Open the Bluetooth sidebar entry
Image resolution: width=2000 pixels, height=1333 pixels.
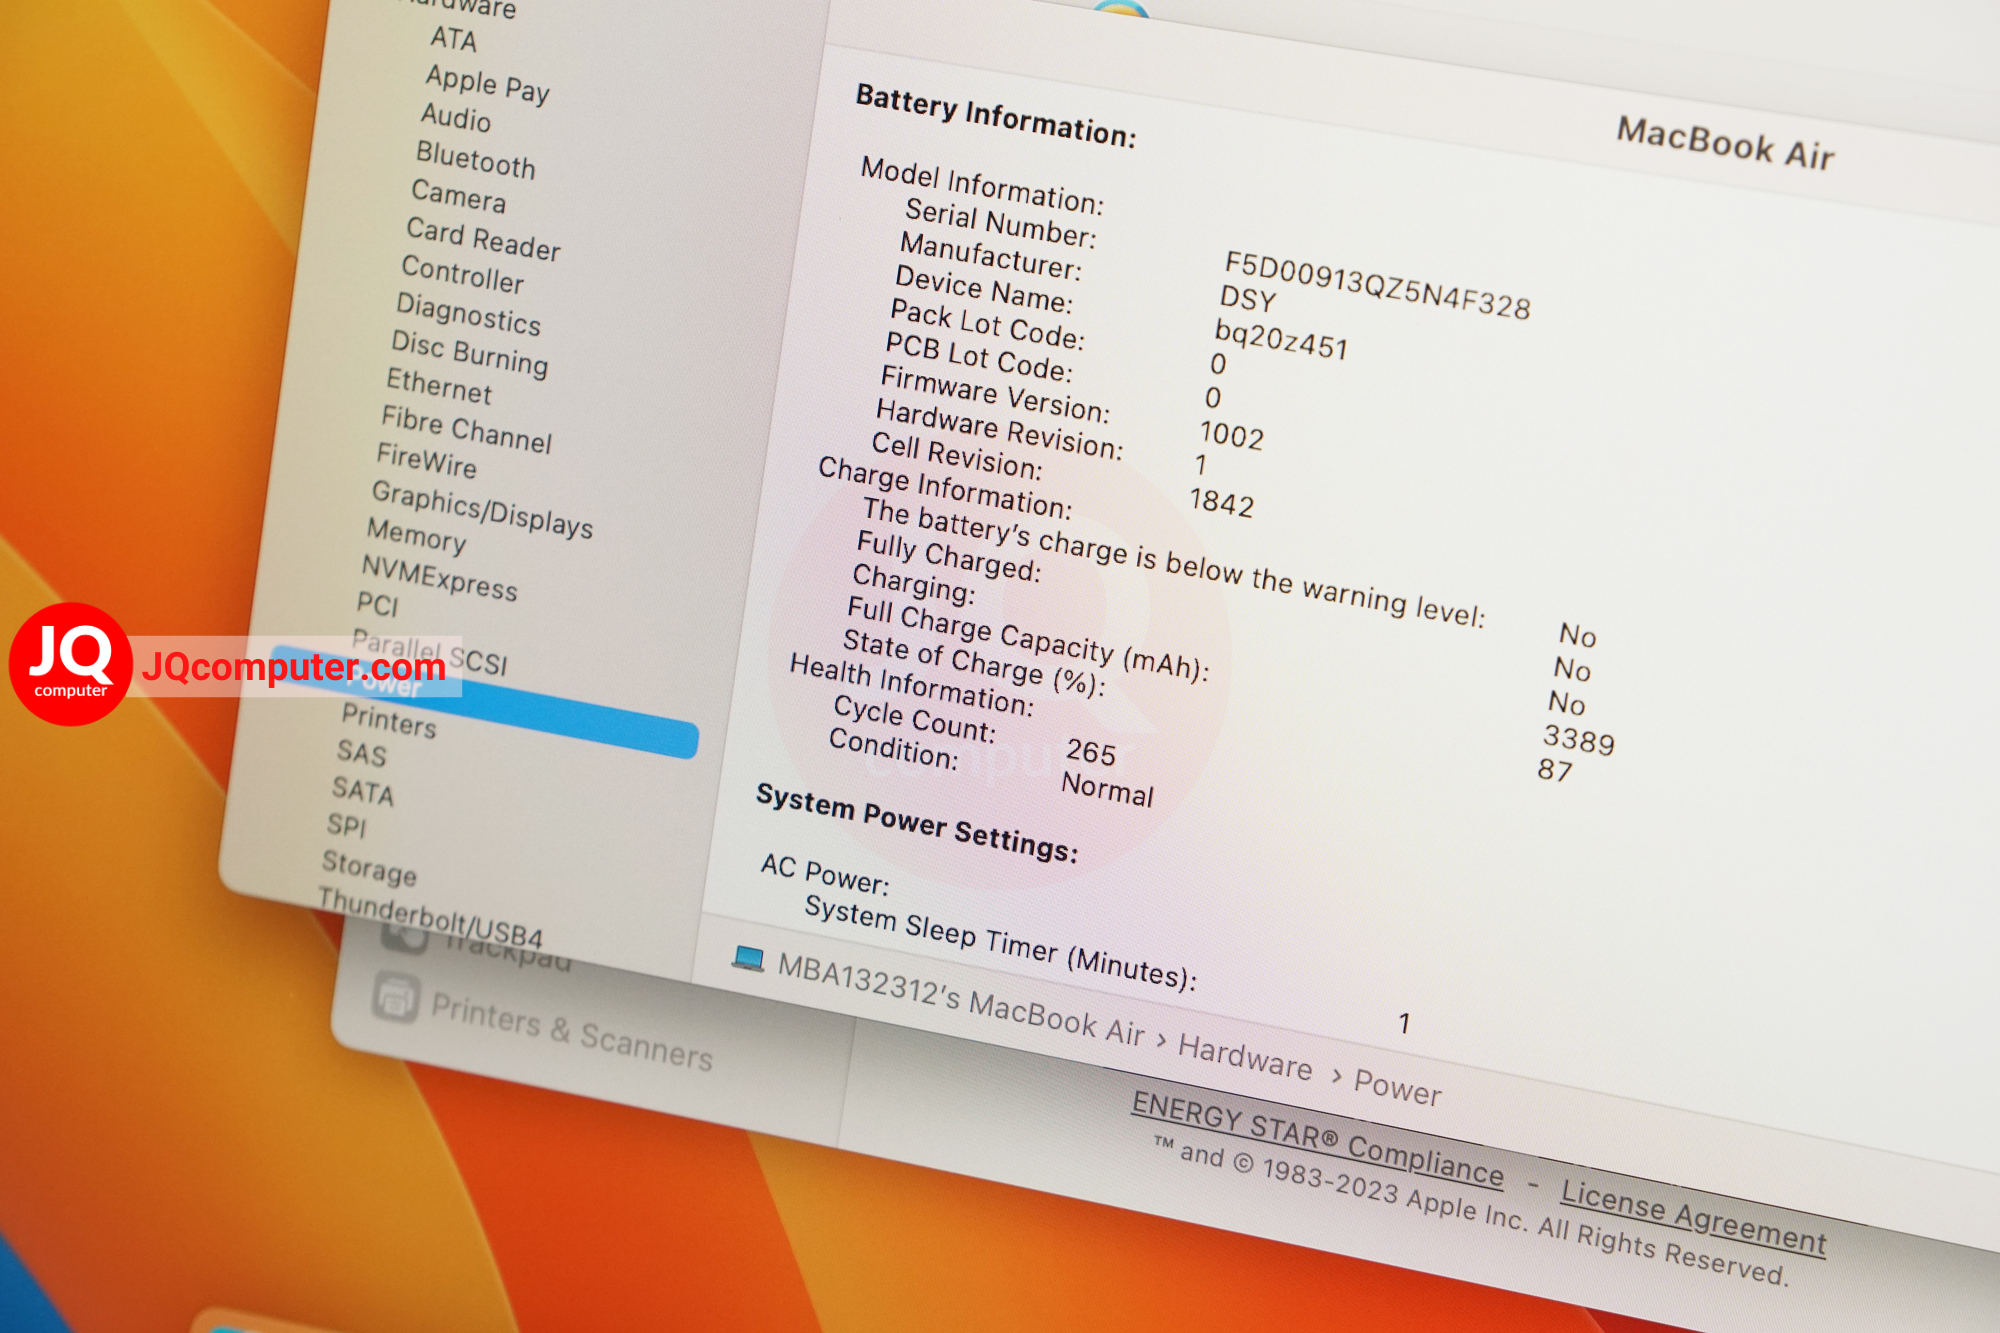point(476,160)
